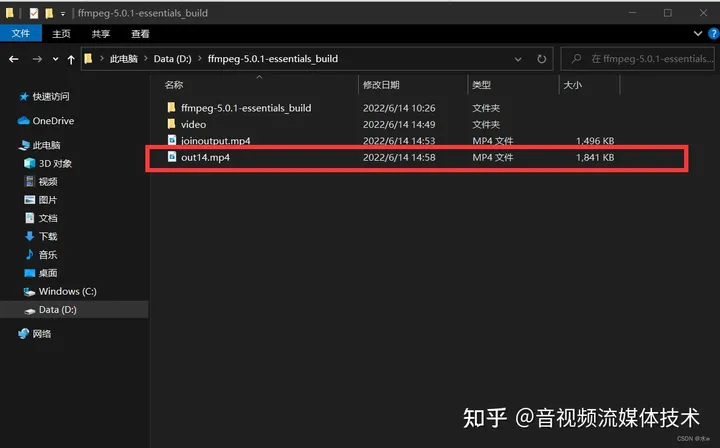Viewport: 720px width, 448px height.
Task: Click size 1,496 KB of joinoutput.mp4
Action: point(595,141)
